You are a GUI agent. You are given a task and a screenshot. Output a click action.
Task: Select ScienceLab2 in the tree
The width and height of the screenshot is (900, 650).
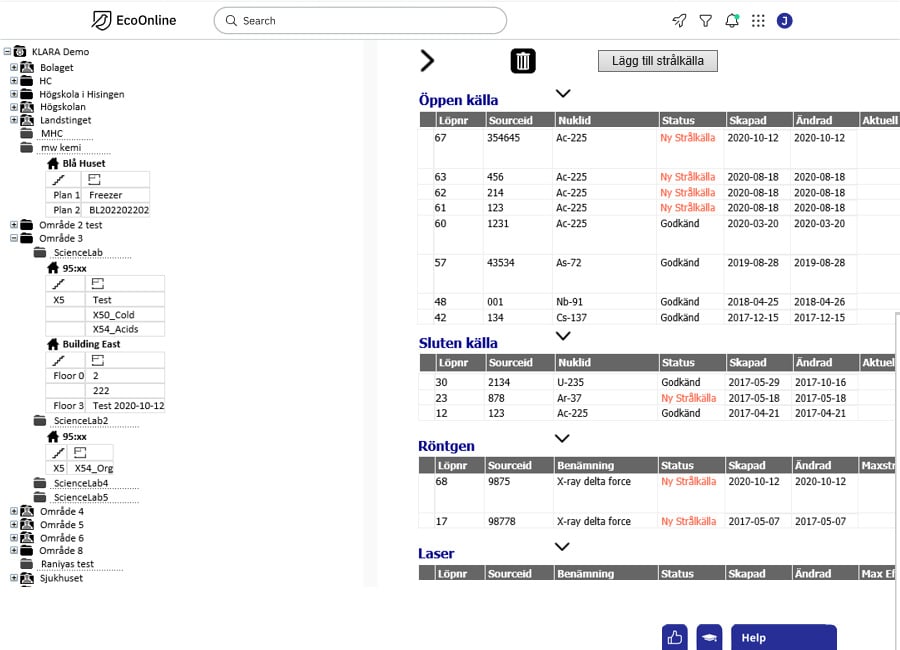(x=81, y=421)
